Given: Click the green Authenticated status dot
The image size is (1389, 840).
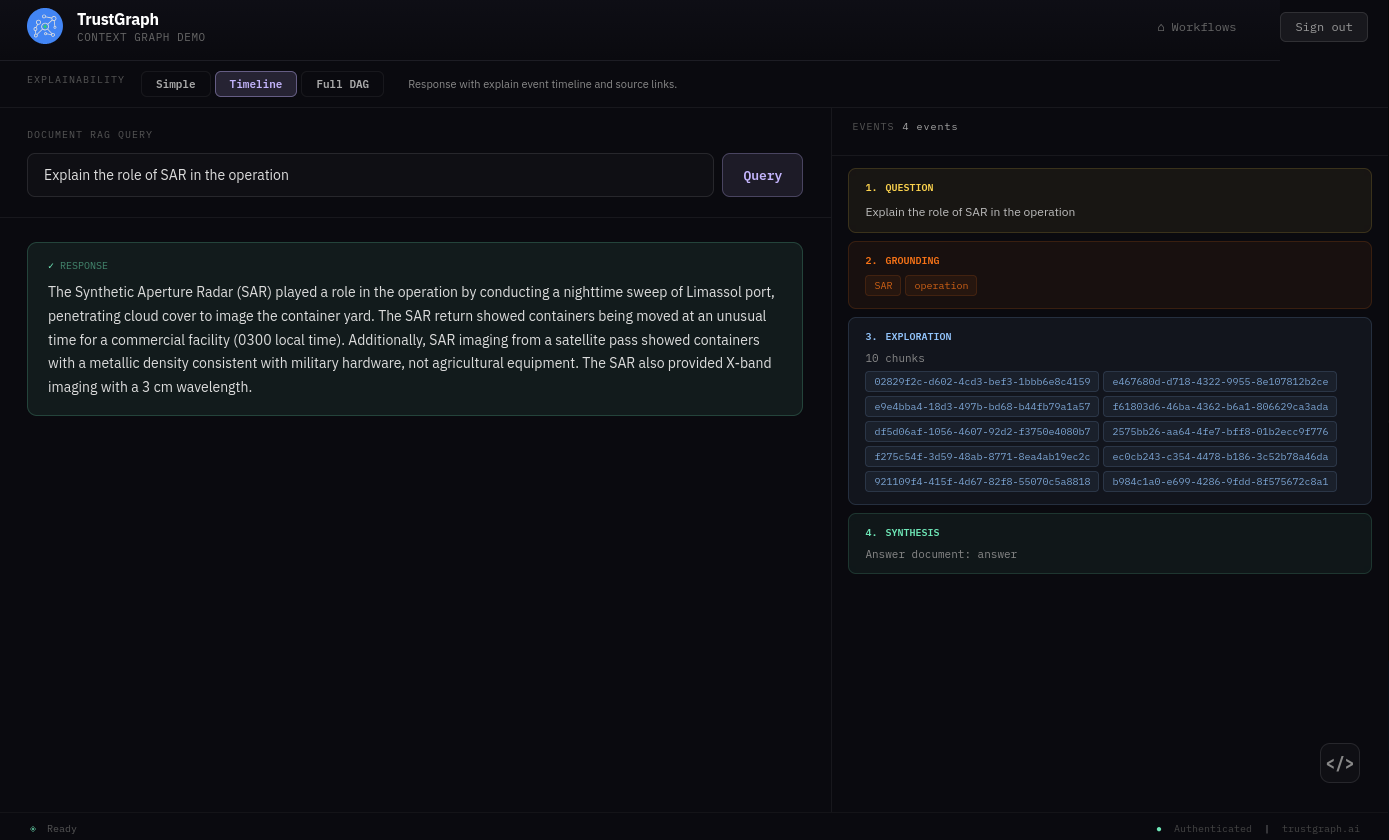Looking at the screenshot, I should coord(1159,828).
